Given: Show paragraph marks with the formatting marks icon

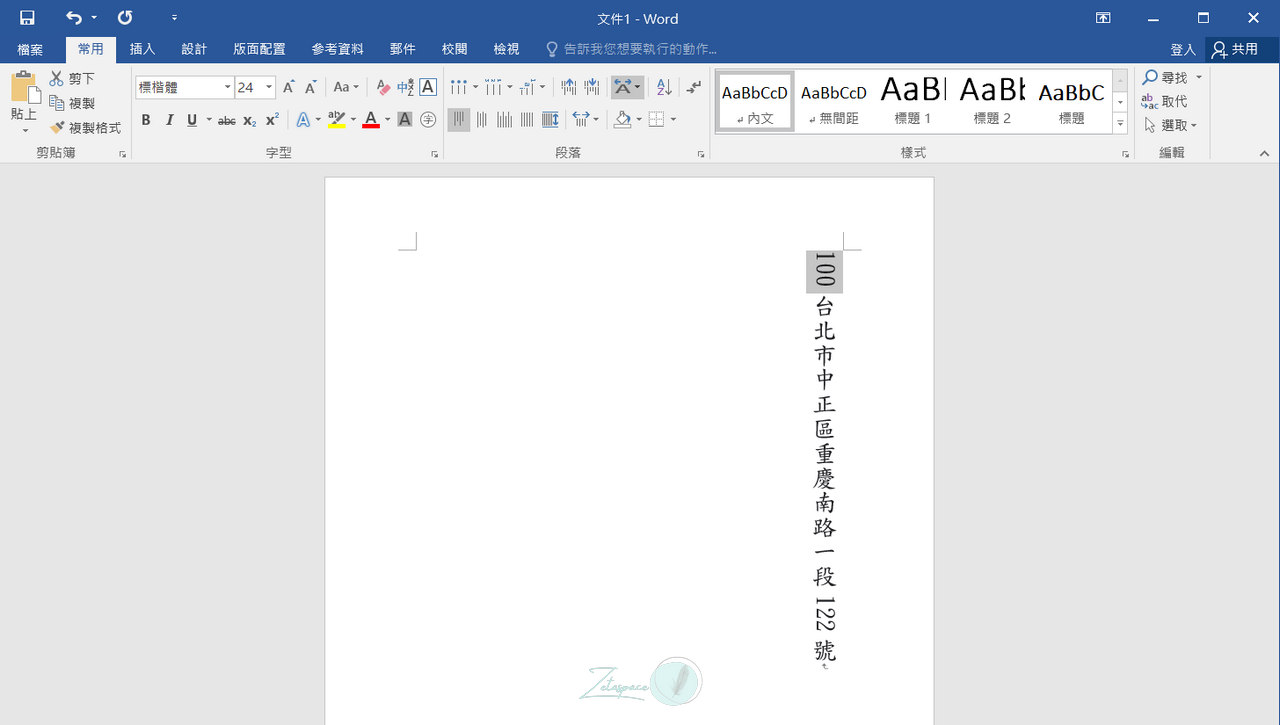Looking at the screenshot, I should (694, 87).
